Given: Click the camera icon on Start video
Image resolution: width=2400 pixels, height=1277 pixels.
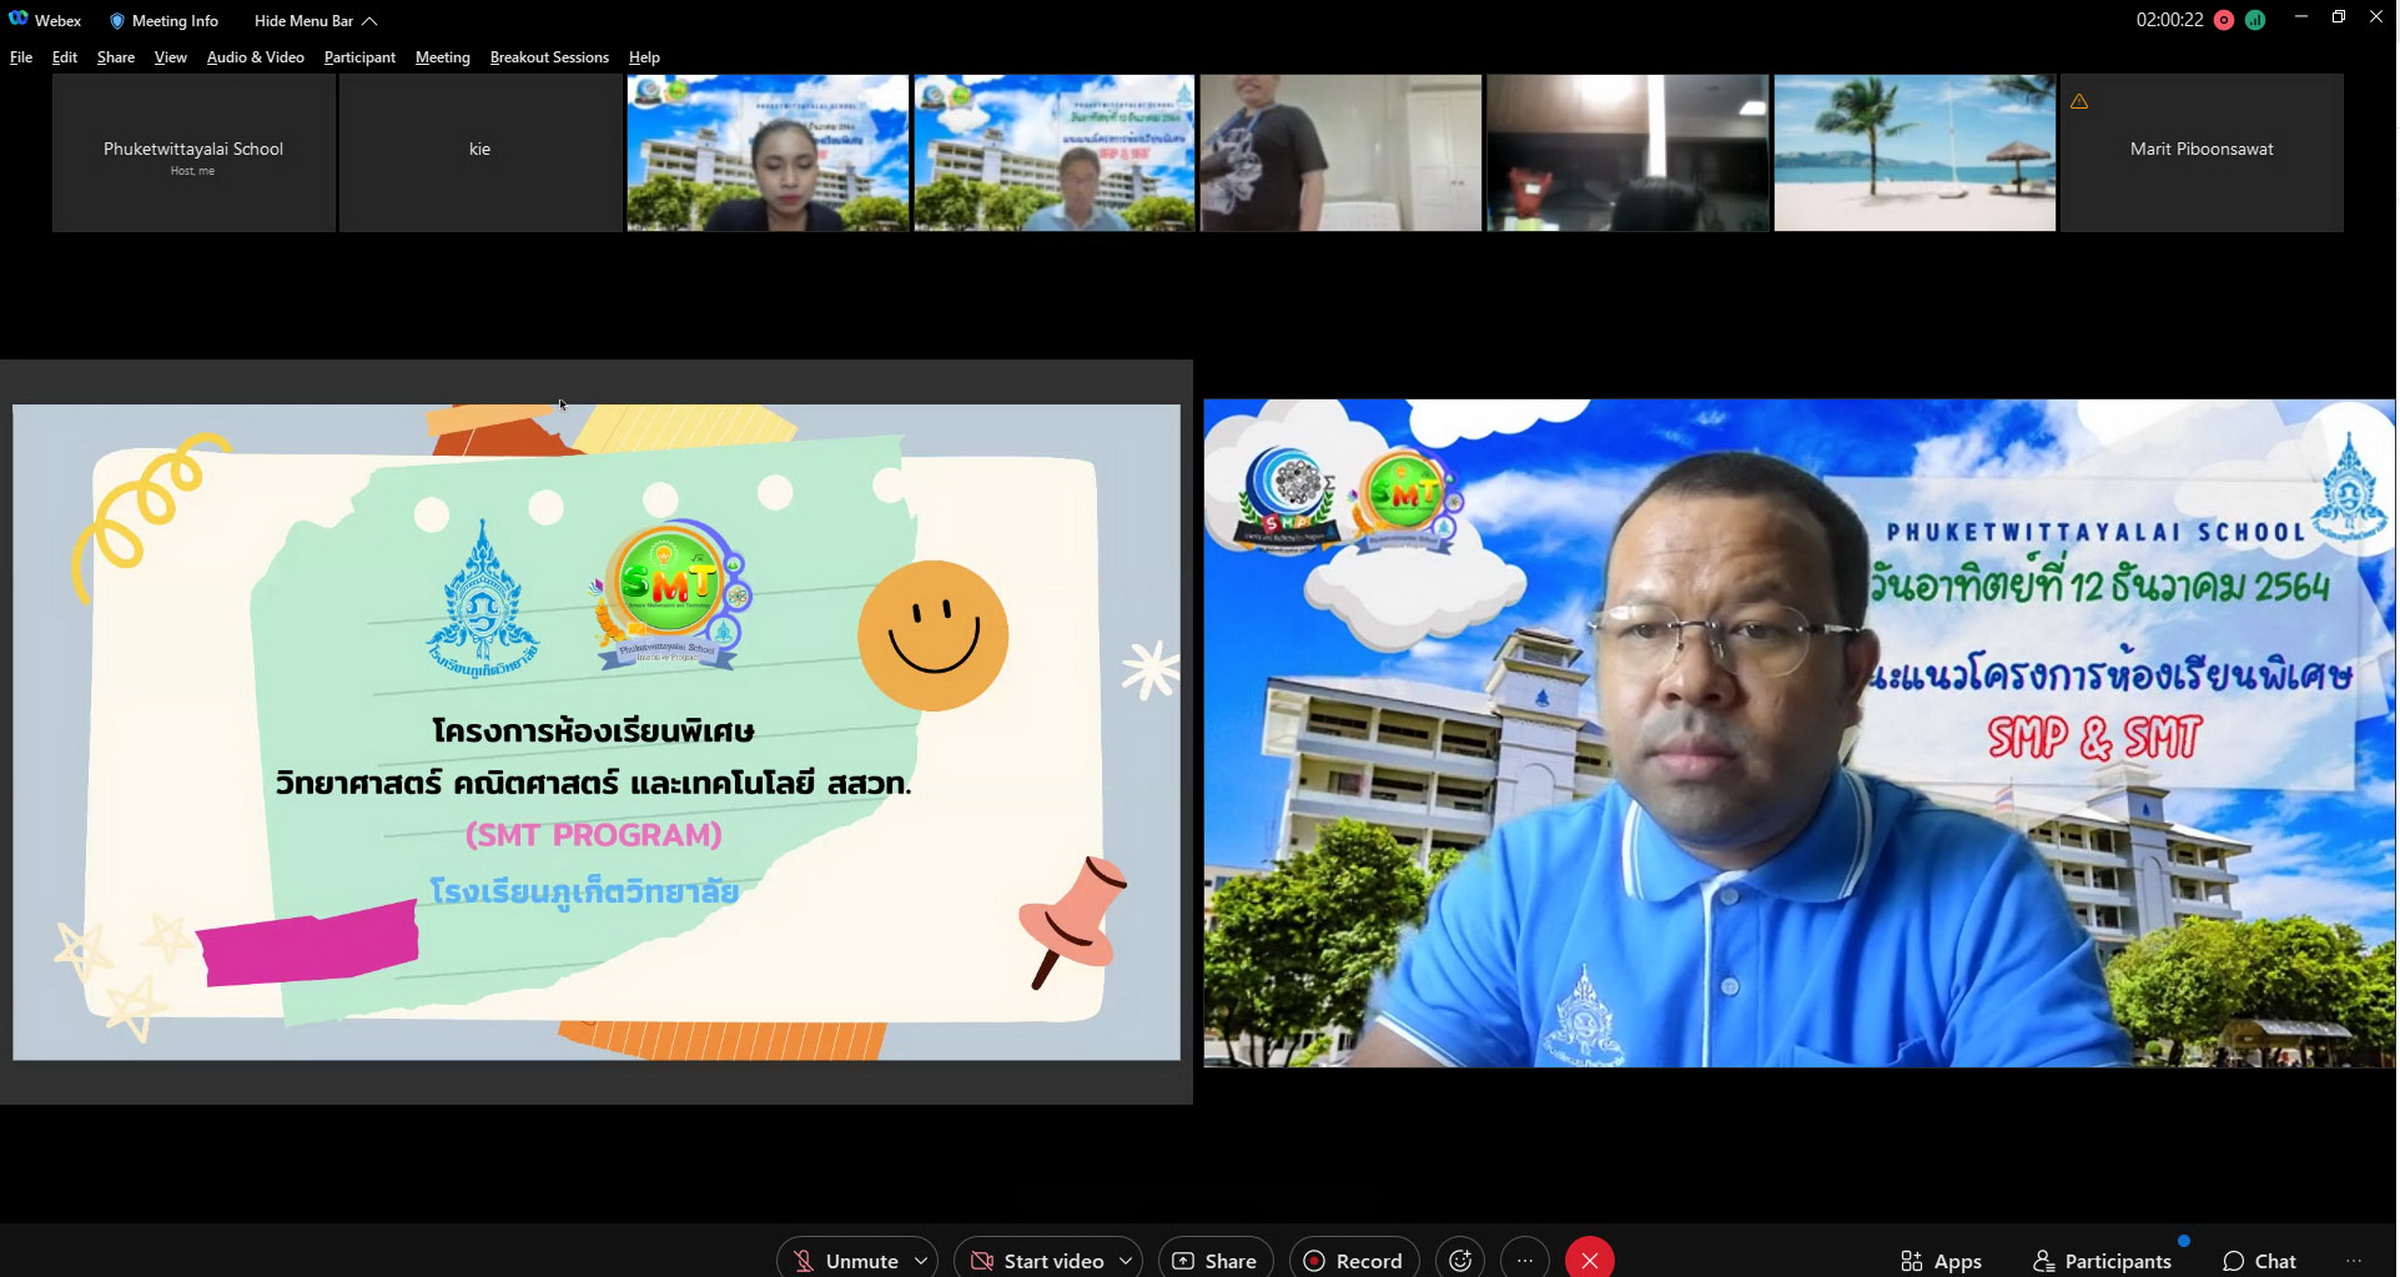Looking at the screenshot, I should pos(982,1261).
